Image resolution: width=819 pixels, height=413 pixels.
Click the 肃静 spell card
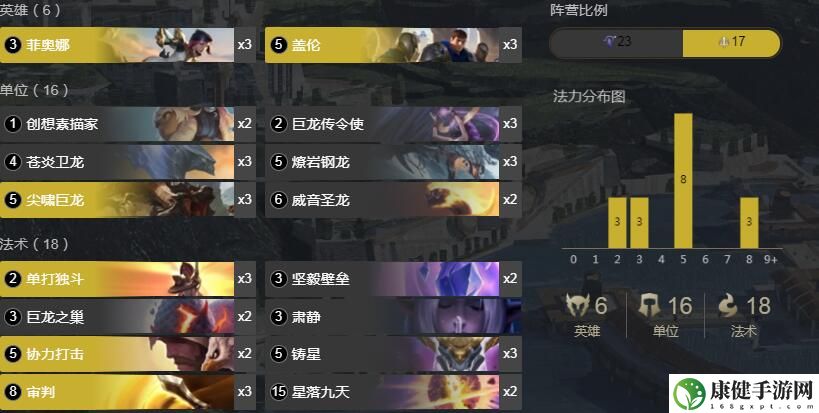393,317
